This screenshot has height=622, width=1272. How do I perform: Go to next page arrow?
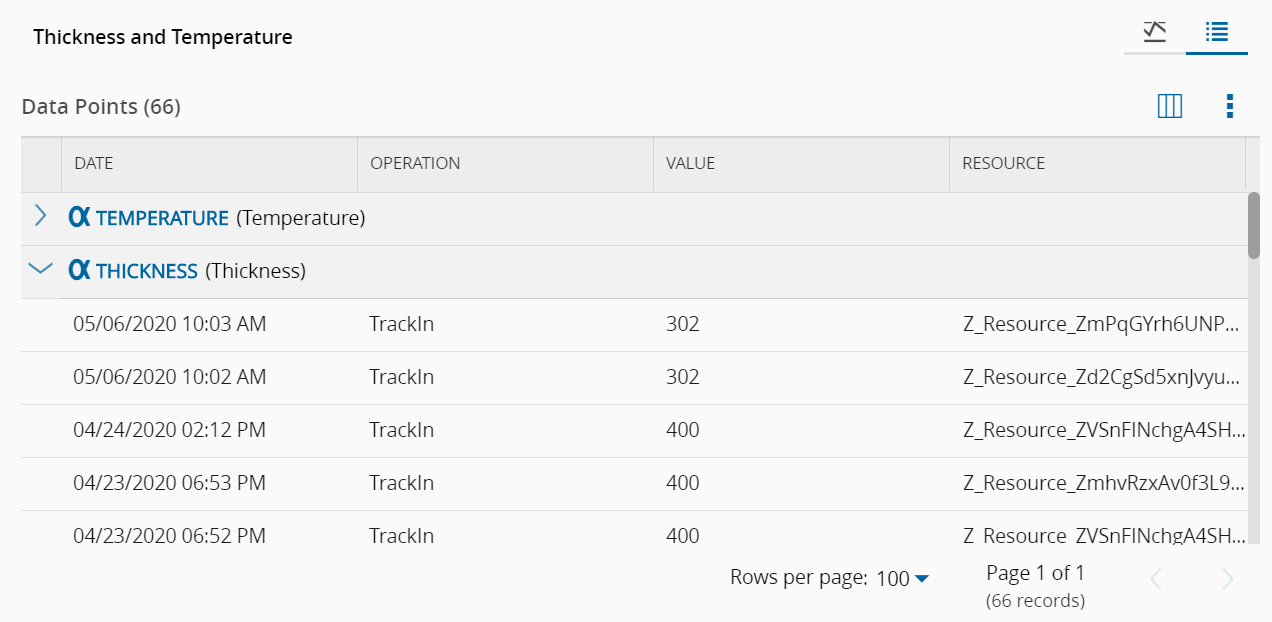point(1228,579)
